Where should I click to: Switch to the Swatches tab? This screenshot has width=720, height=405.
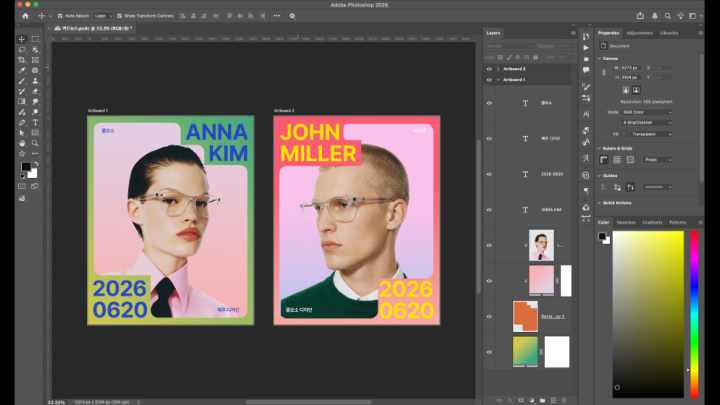(x=626, y=222)
